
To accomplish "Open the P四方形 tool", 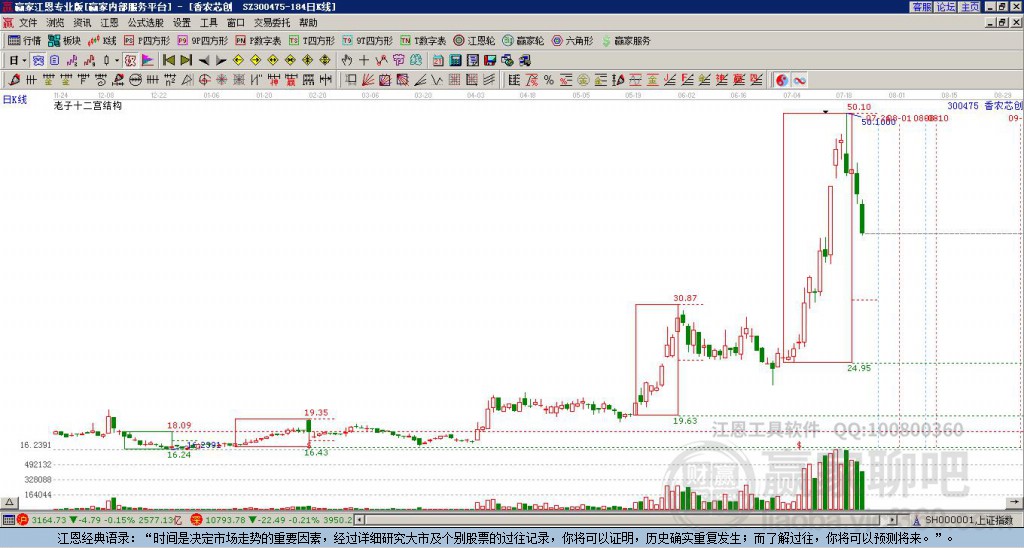I will pos(147,40).
